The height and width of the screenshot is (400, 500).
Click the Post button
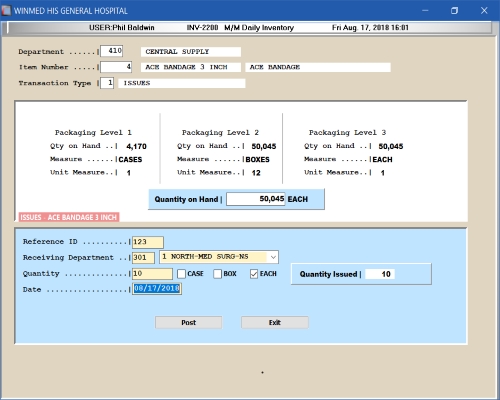coord(188,322)
